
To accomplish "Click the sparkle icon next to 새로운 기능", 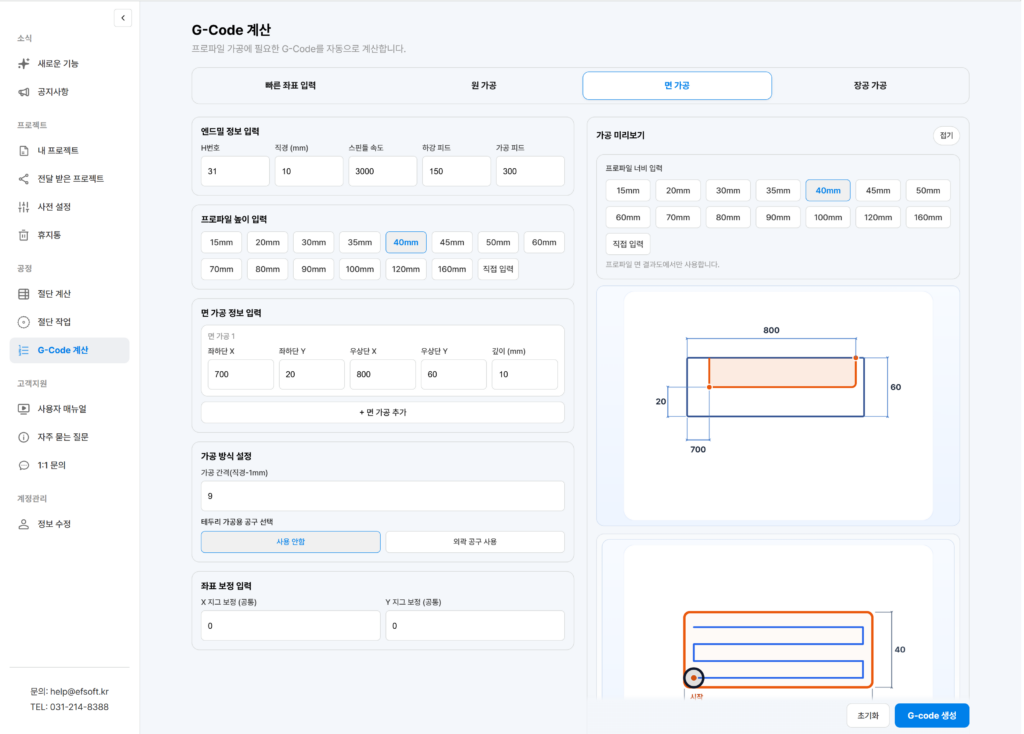I will [x=24, y=63].
